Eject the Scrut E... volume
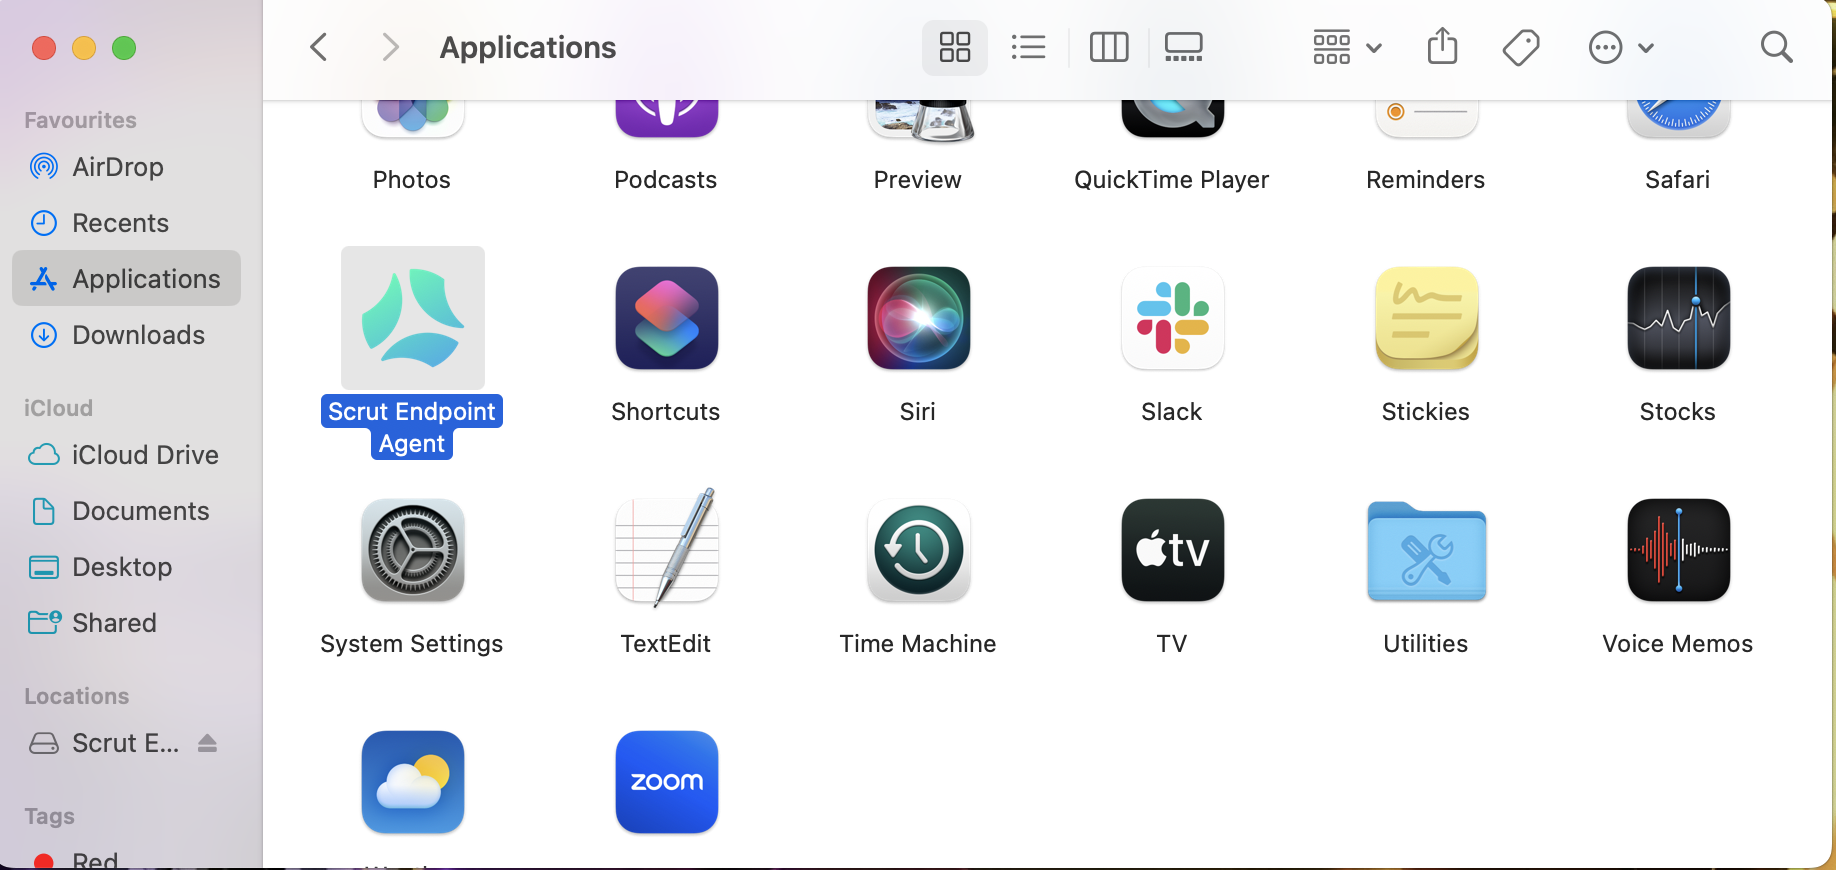This screenshot has width=1836, height=870. [x=207, y=743]
